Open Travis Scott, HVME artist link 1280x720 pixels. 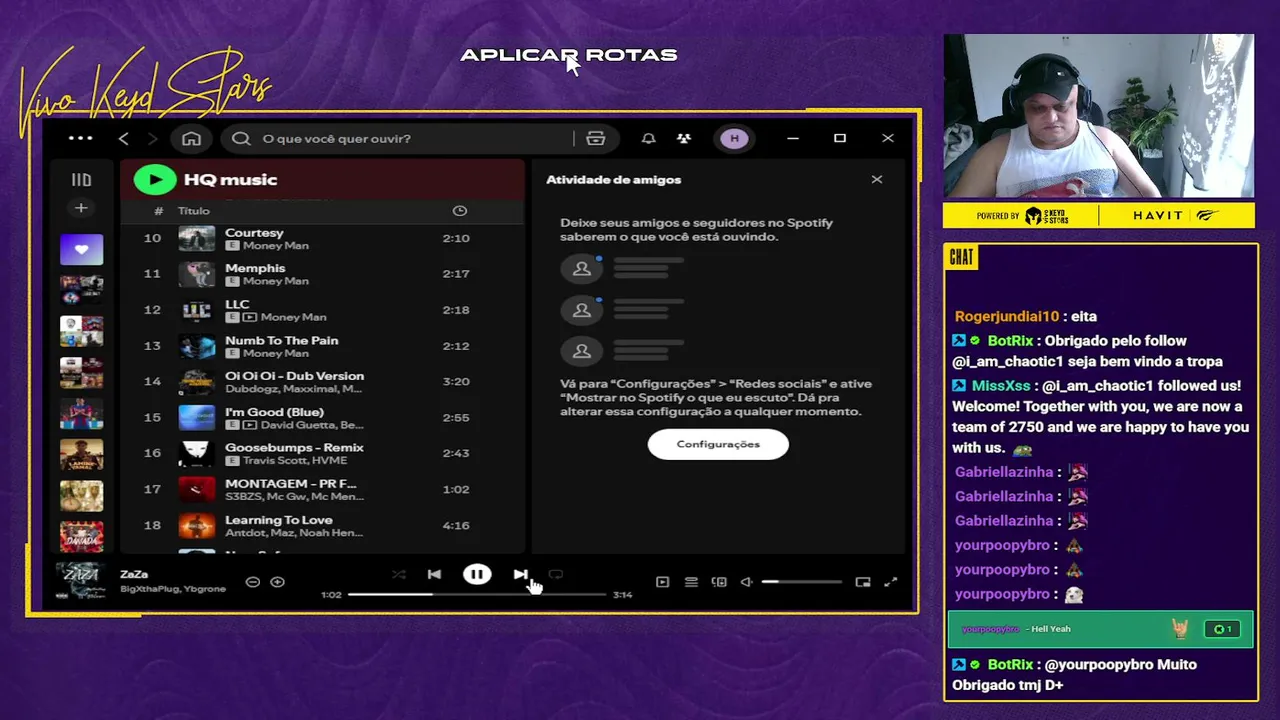coord(294,461)
